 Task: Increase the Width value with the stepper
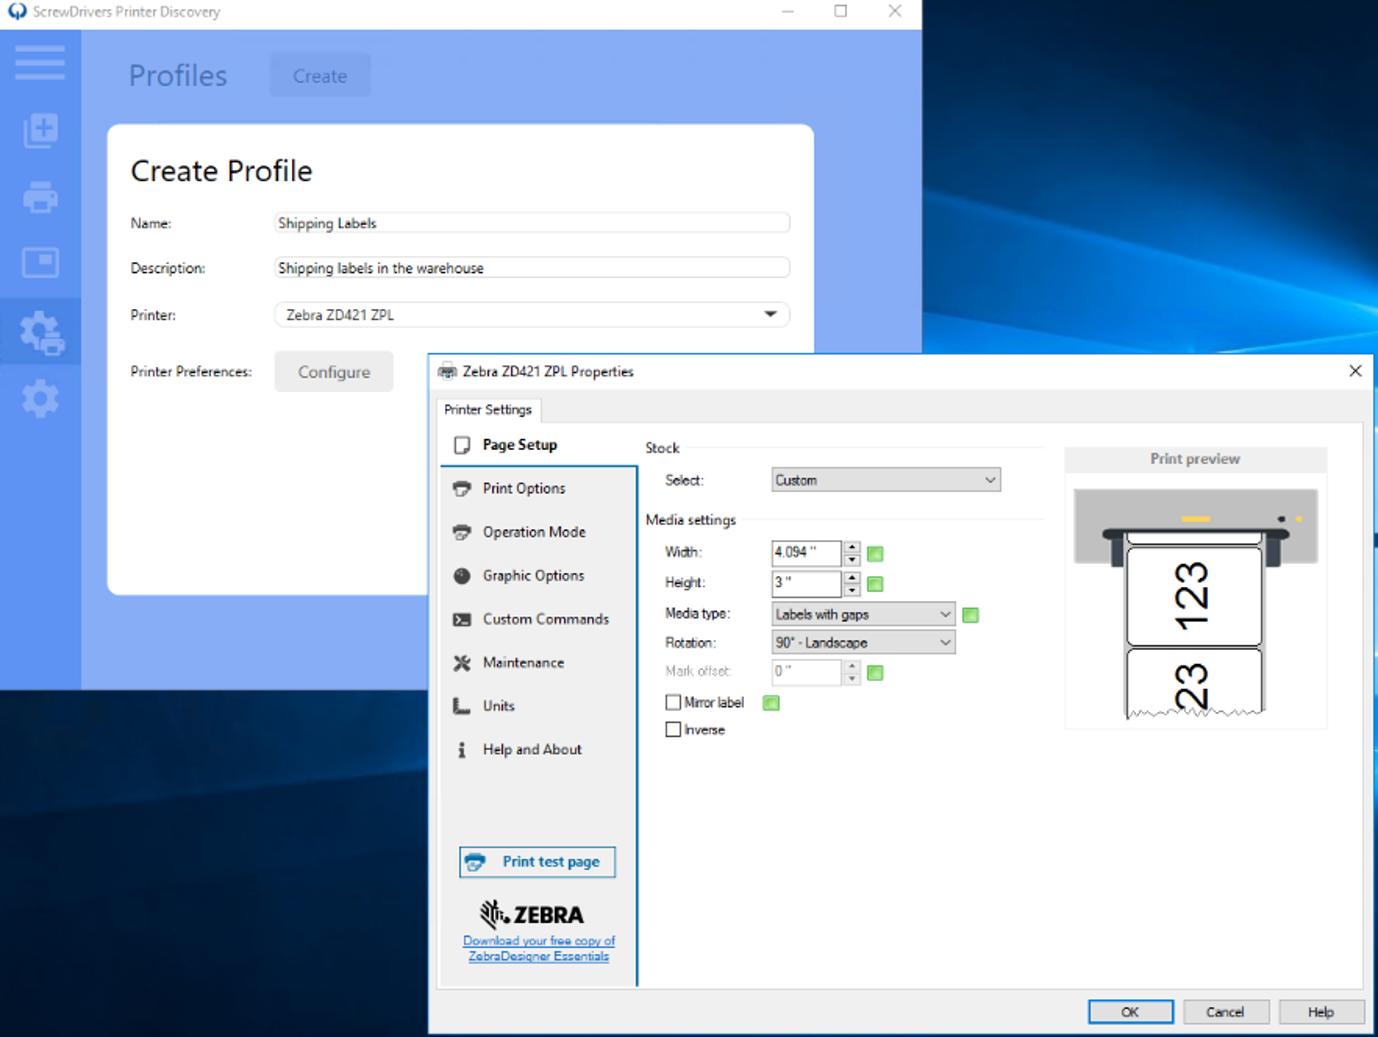coord(851,548)
